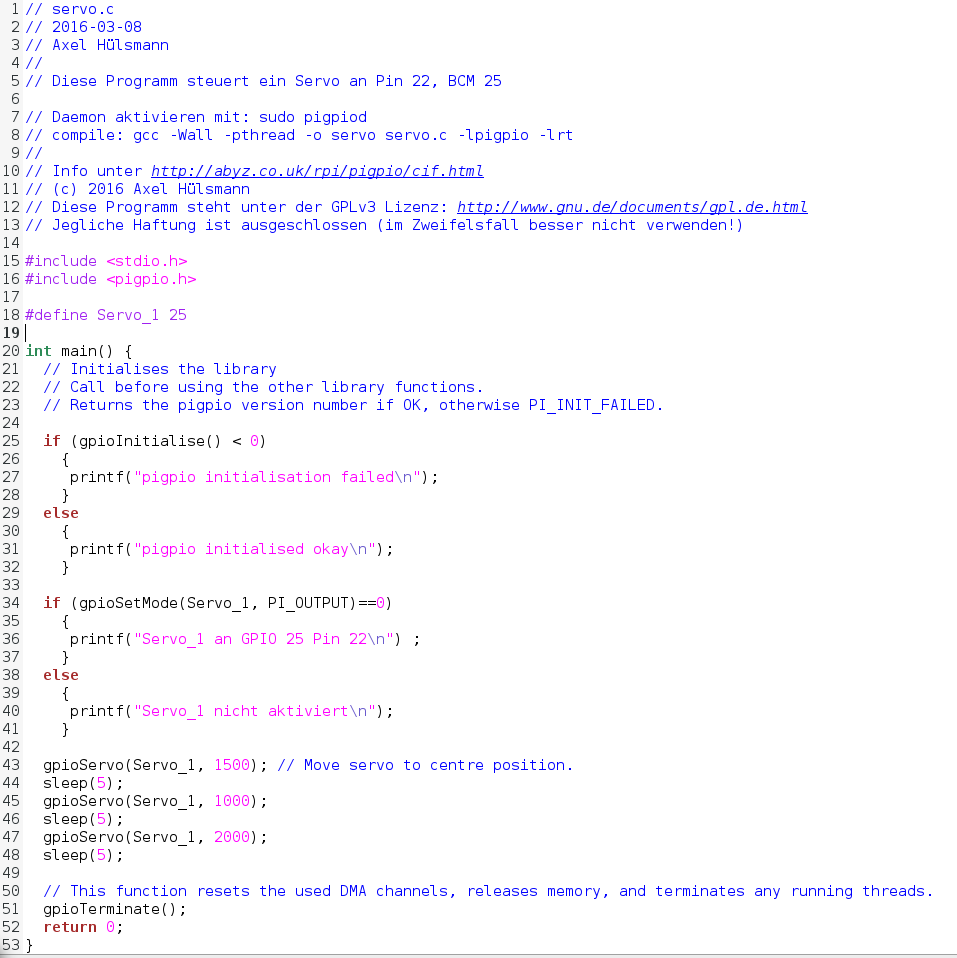Click the 'Returns the pigpio version number' comment
Screen dimensions: 957x958
click(353, 405)
